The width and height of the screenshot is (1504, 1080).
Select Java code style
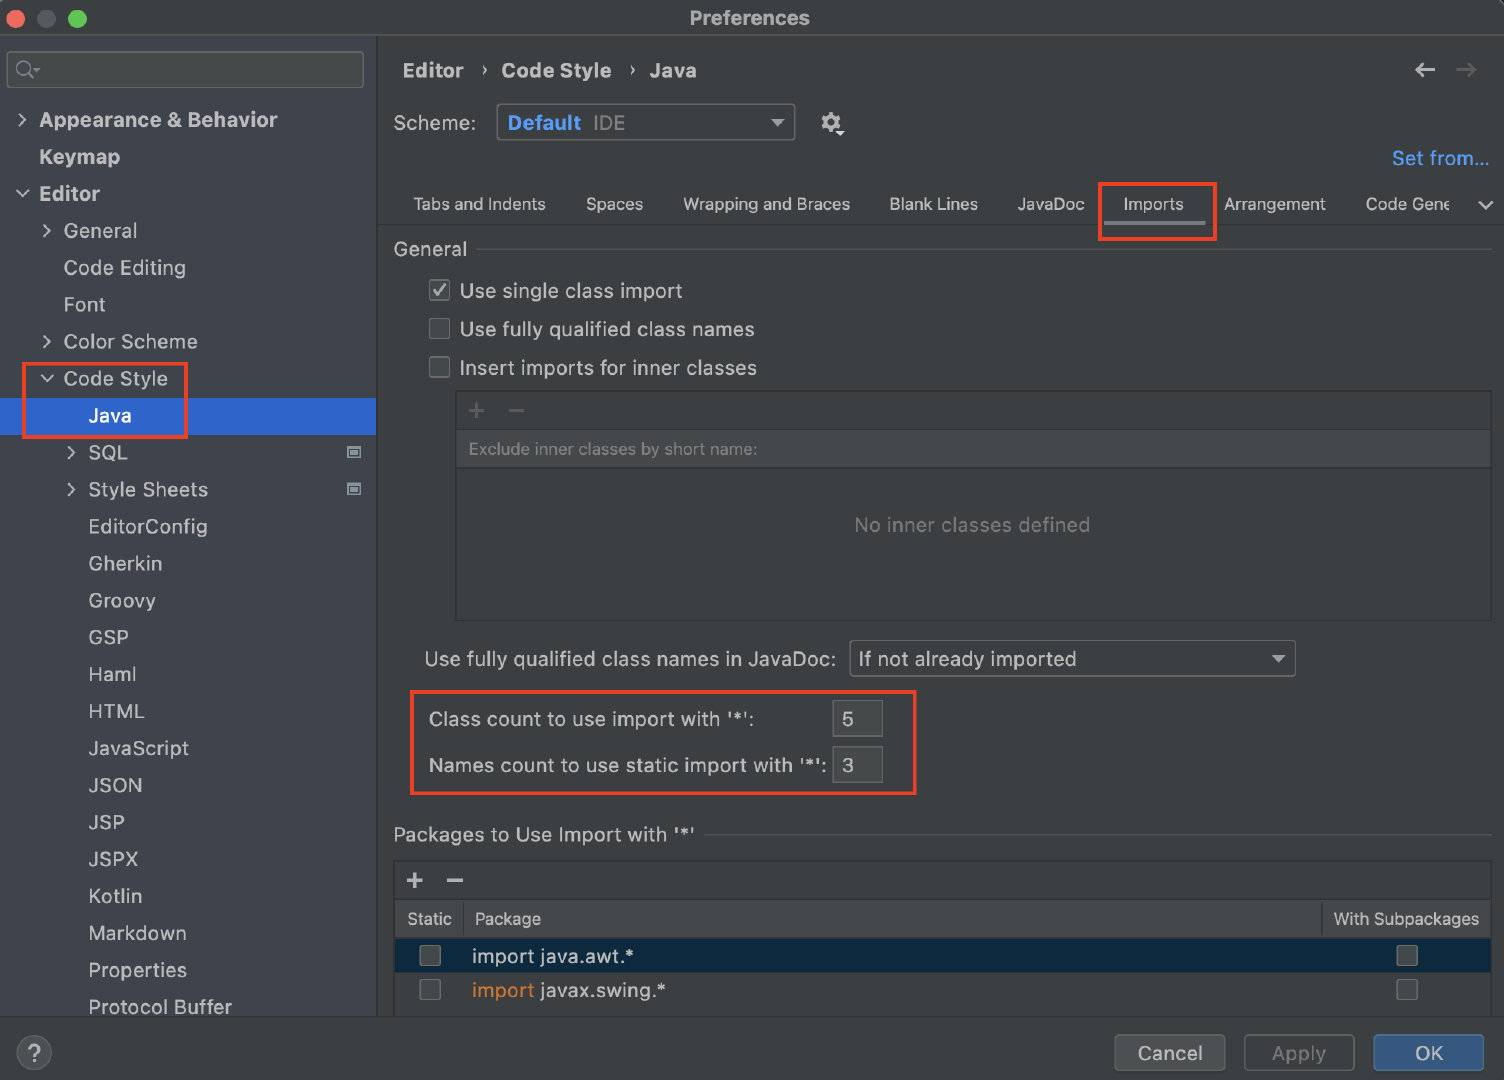[x=188, y=416]
